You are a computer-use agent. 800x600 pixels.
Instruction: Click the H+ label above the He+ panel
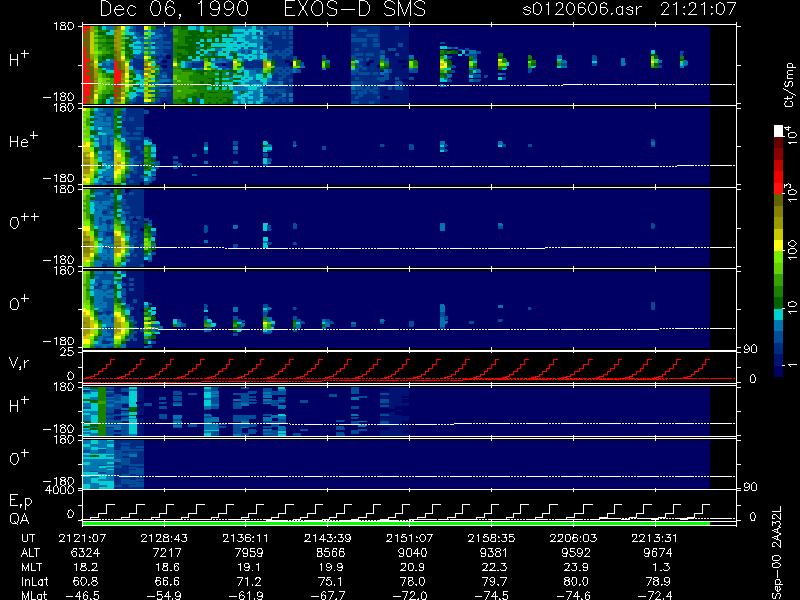click(19, 60)
